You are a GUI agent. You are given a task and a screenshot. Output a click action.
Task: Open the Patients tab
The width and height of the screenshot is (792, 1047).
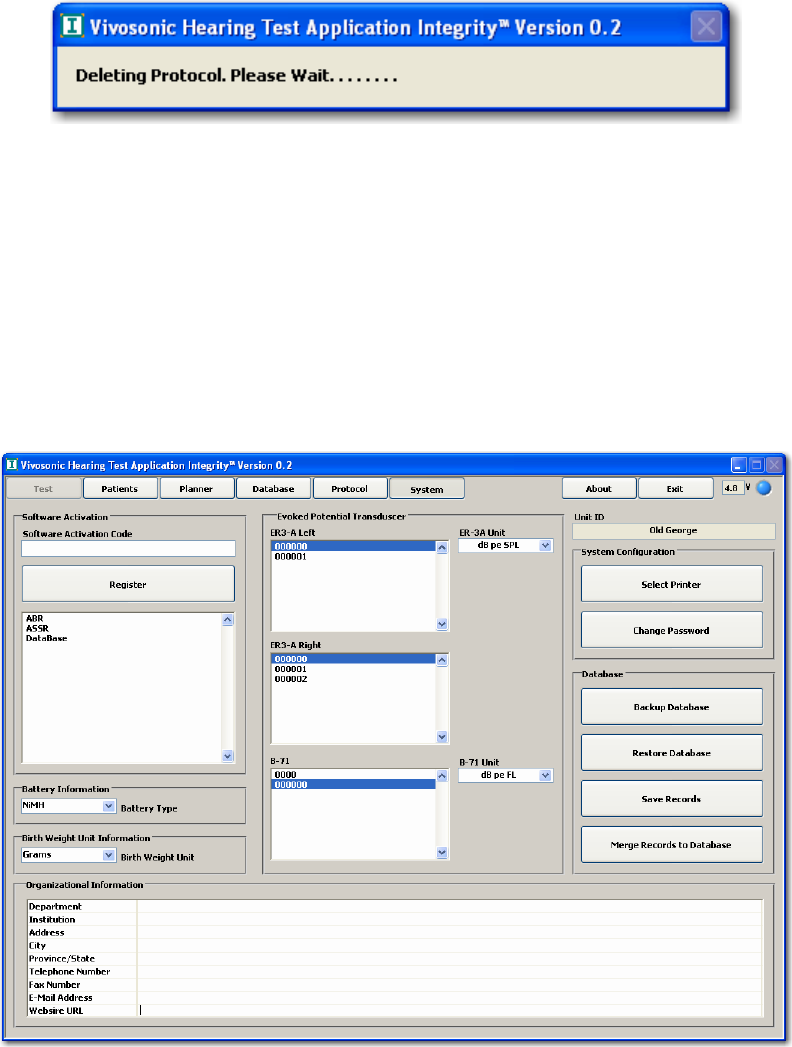120,489
